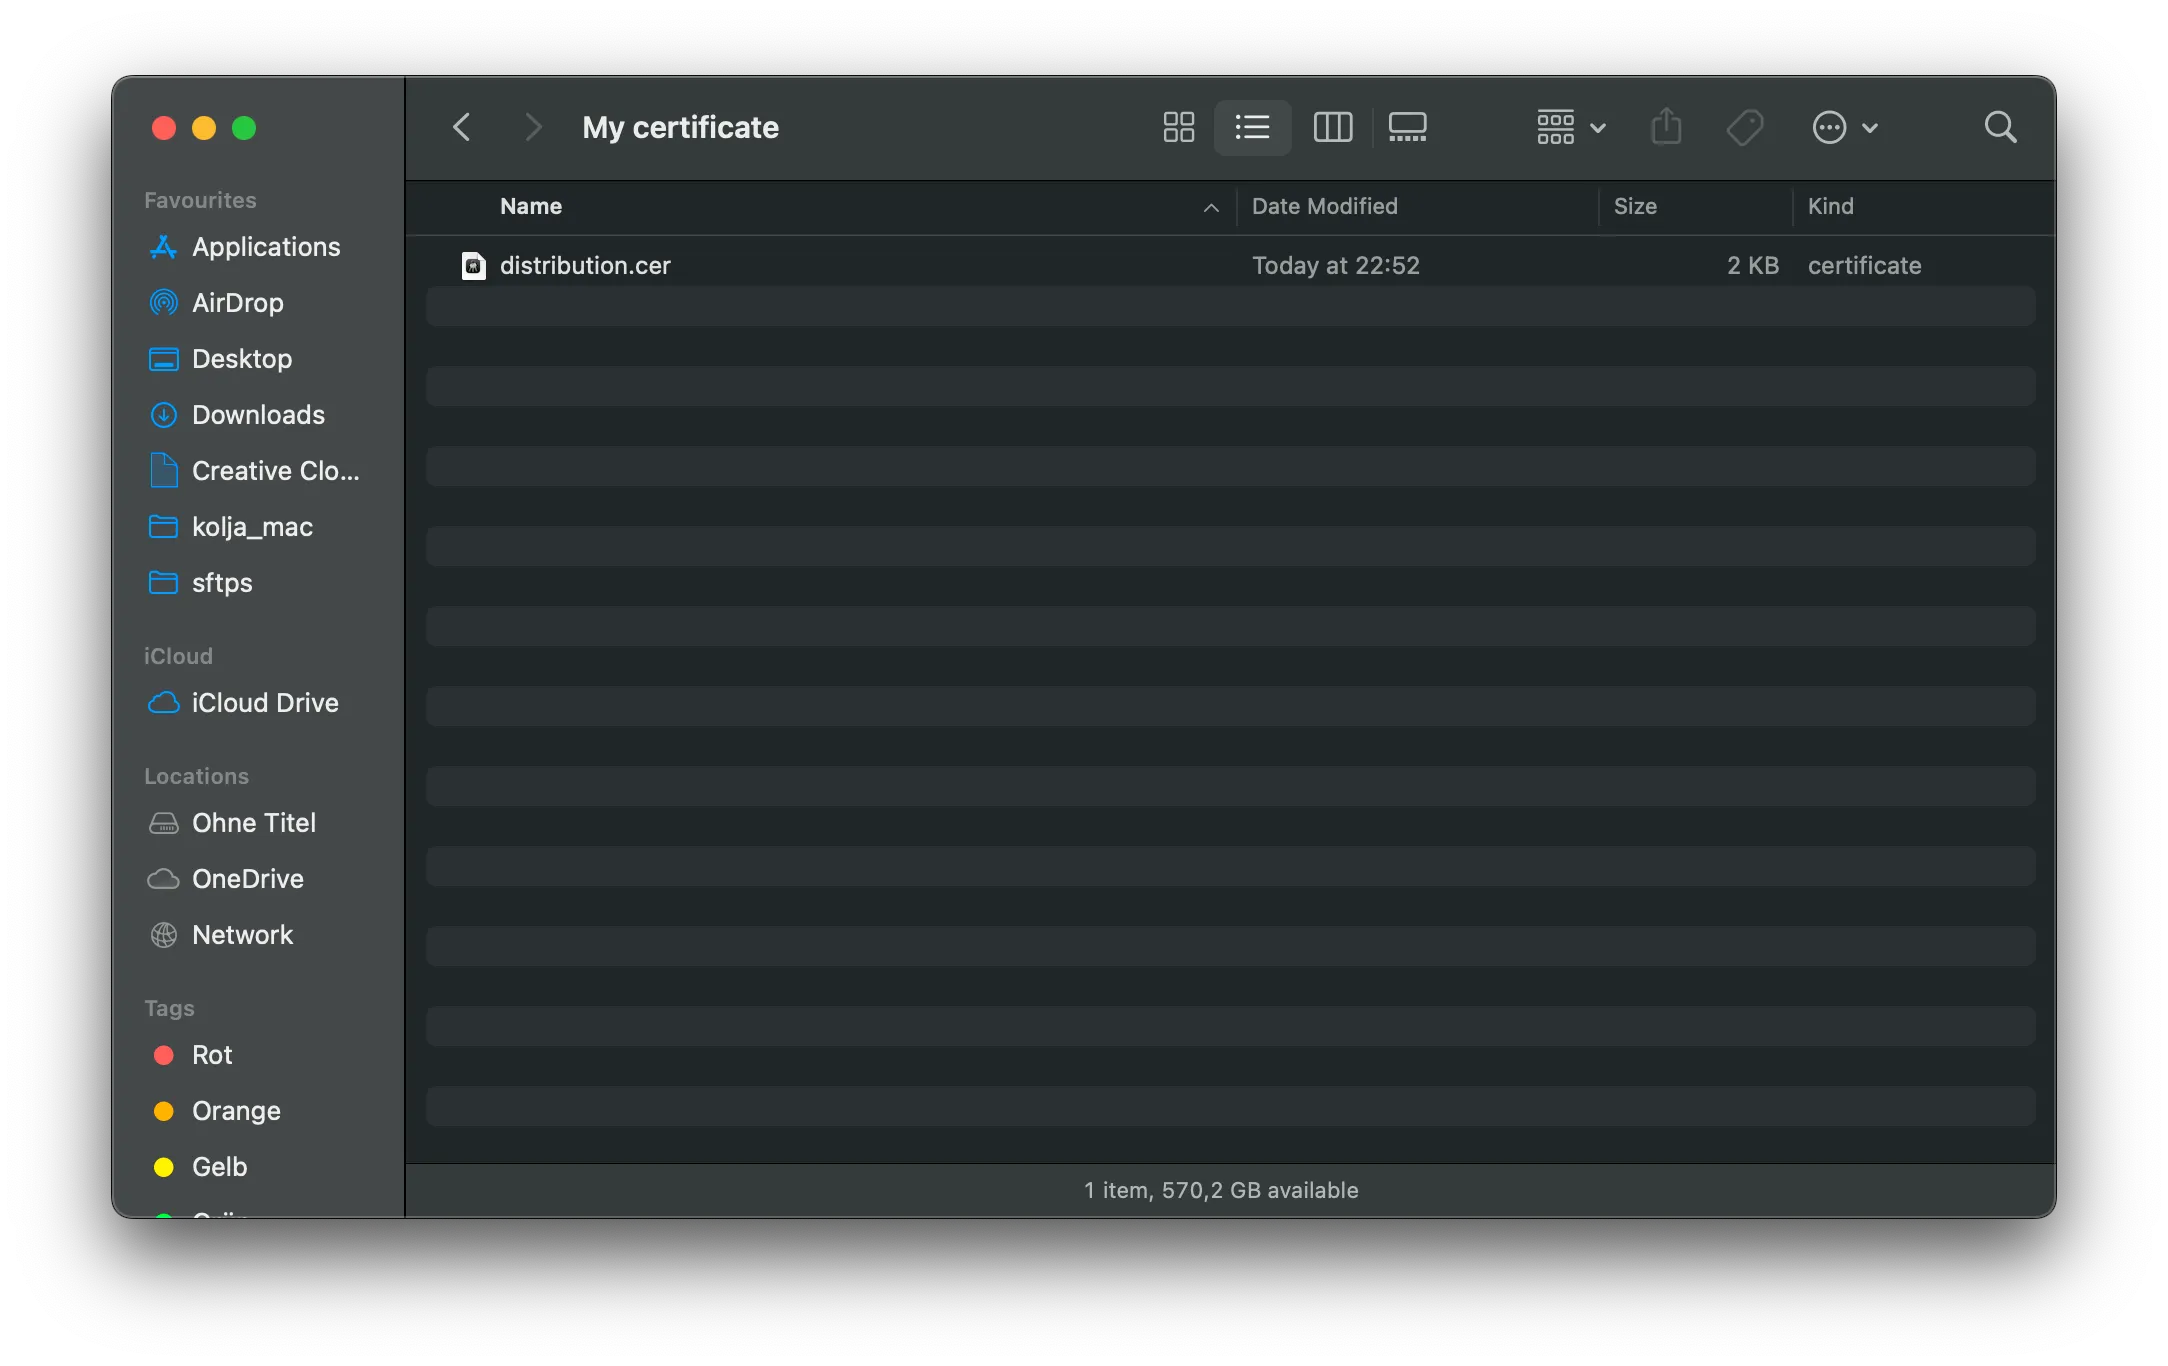Click the search magnifier icon
The image size is (2168, 1366).
tap(2000, 127)
